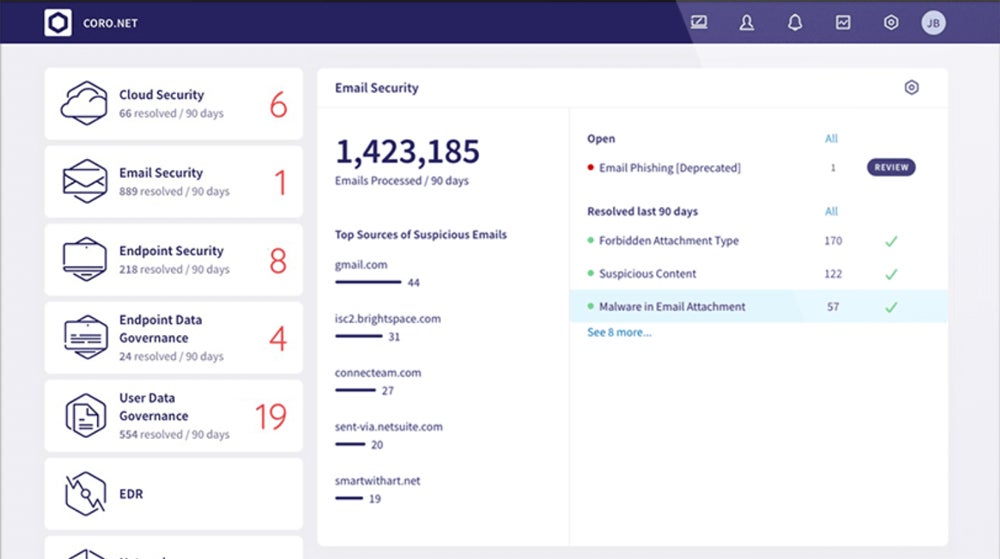Open the devices monitor icon in header
Screen dimensions: 1000x559
699,23
